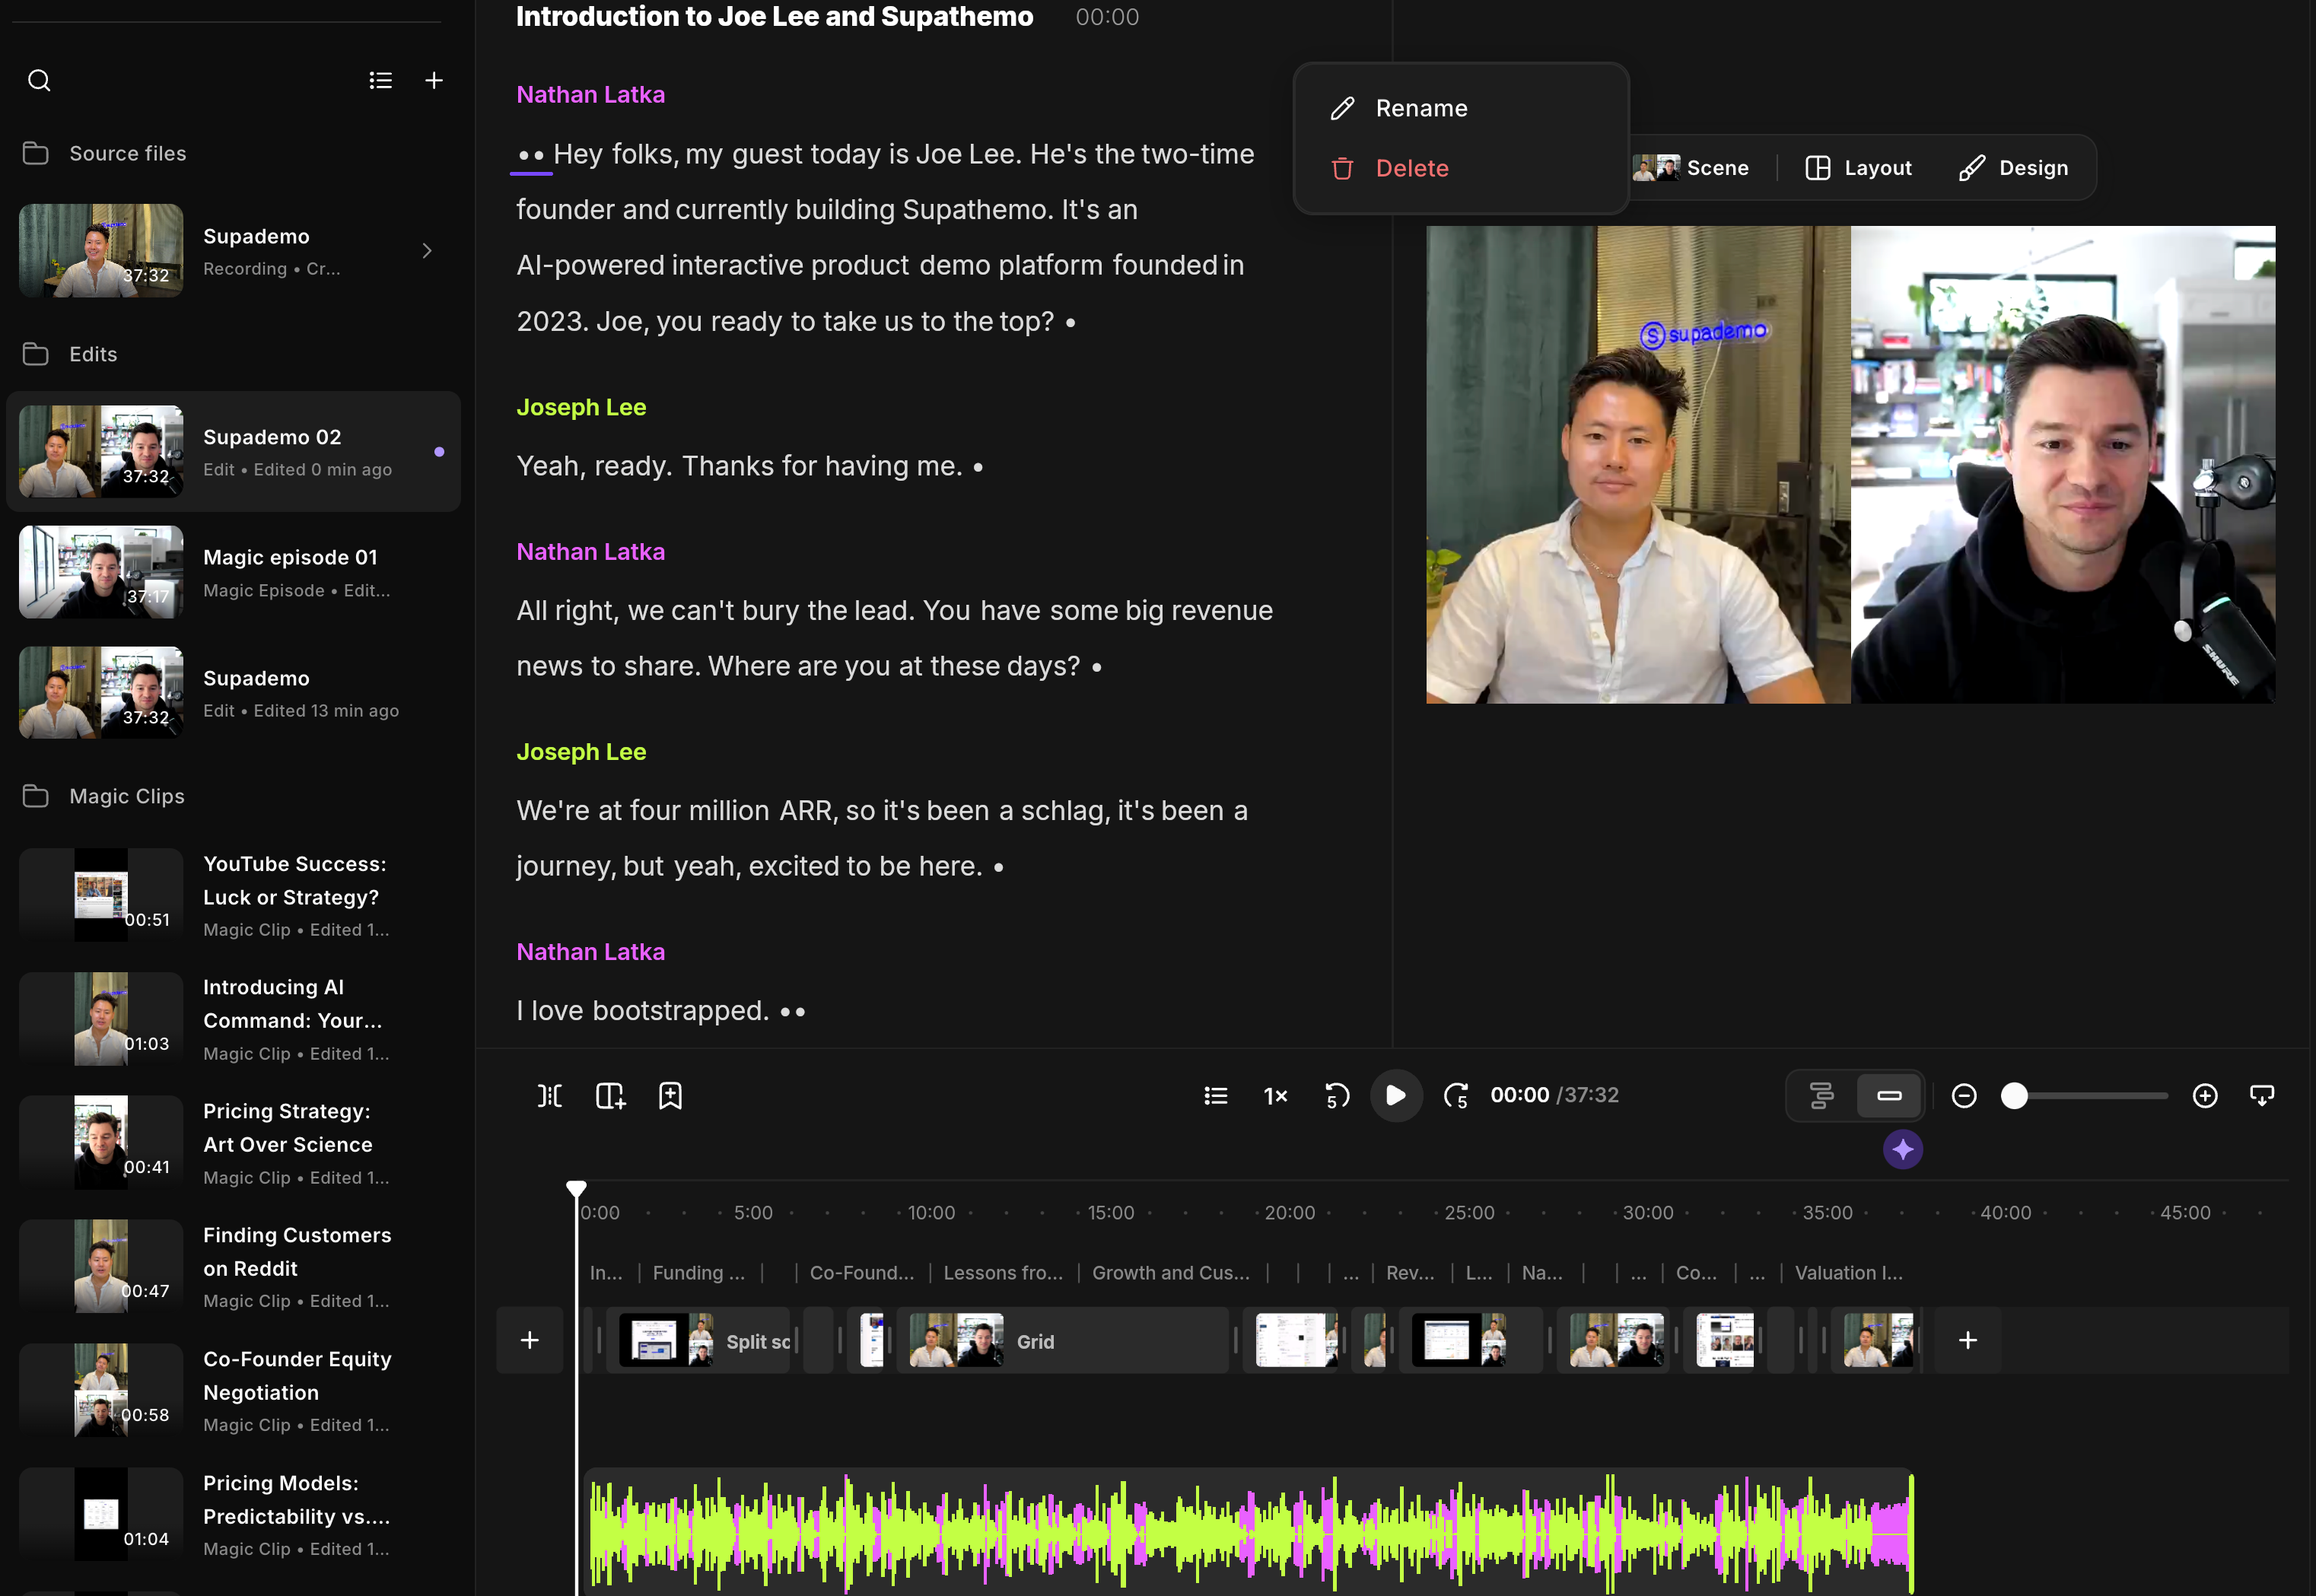Image resolution: width=2316 pixels, height=1596 pixels.
Task: Change playback speed from 1x
Action: click(x=1276, y=1096)
